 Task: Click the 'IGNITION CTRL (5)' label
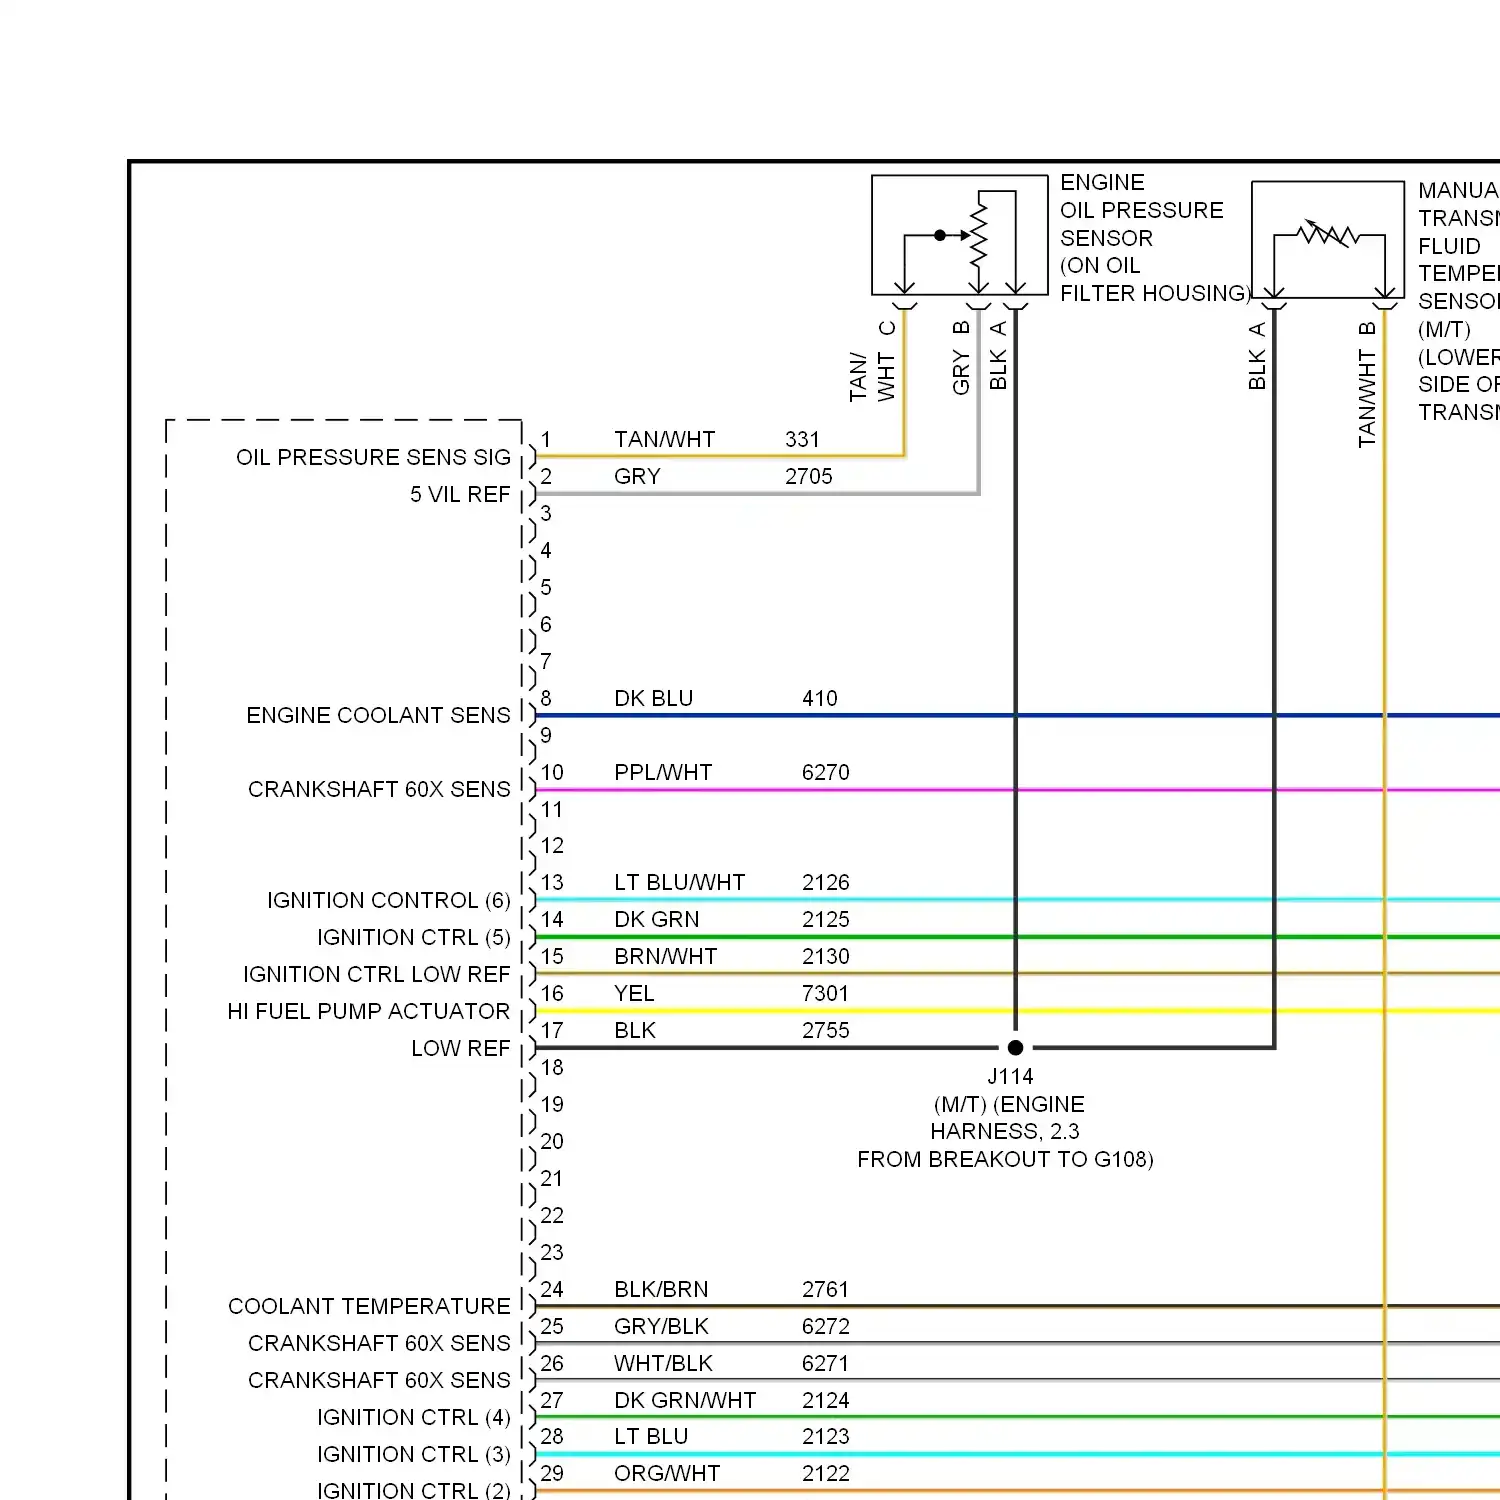pos(414,937)
